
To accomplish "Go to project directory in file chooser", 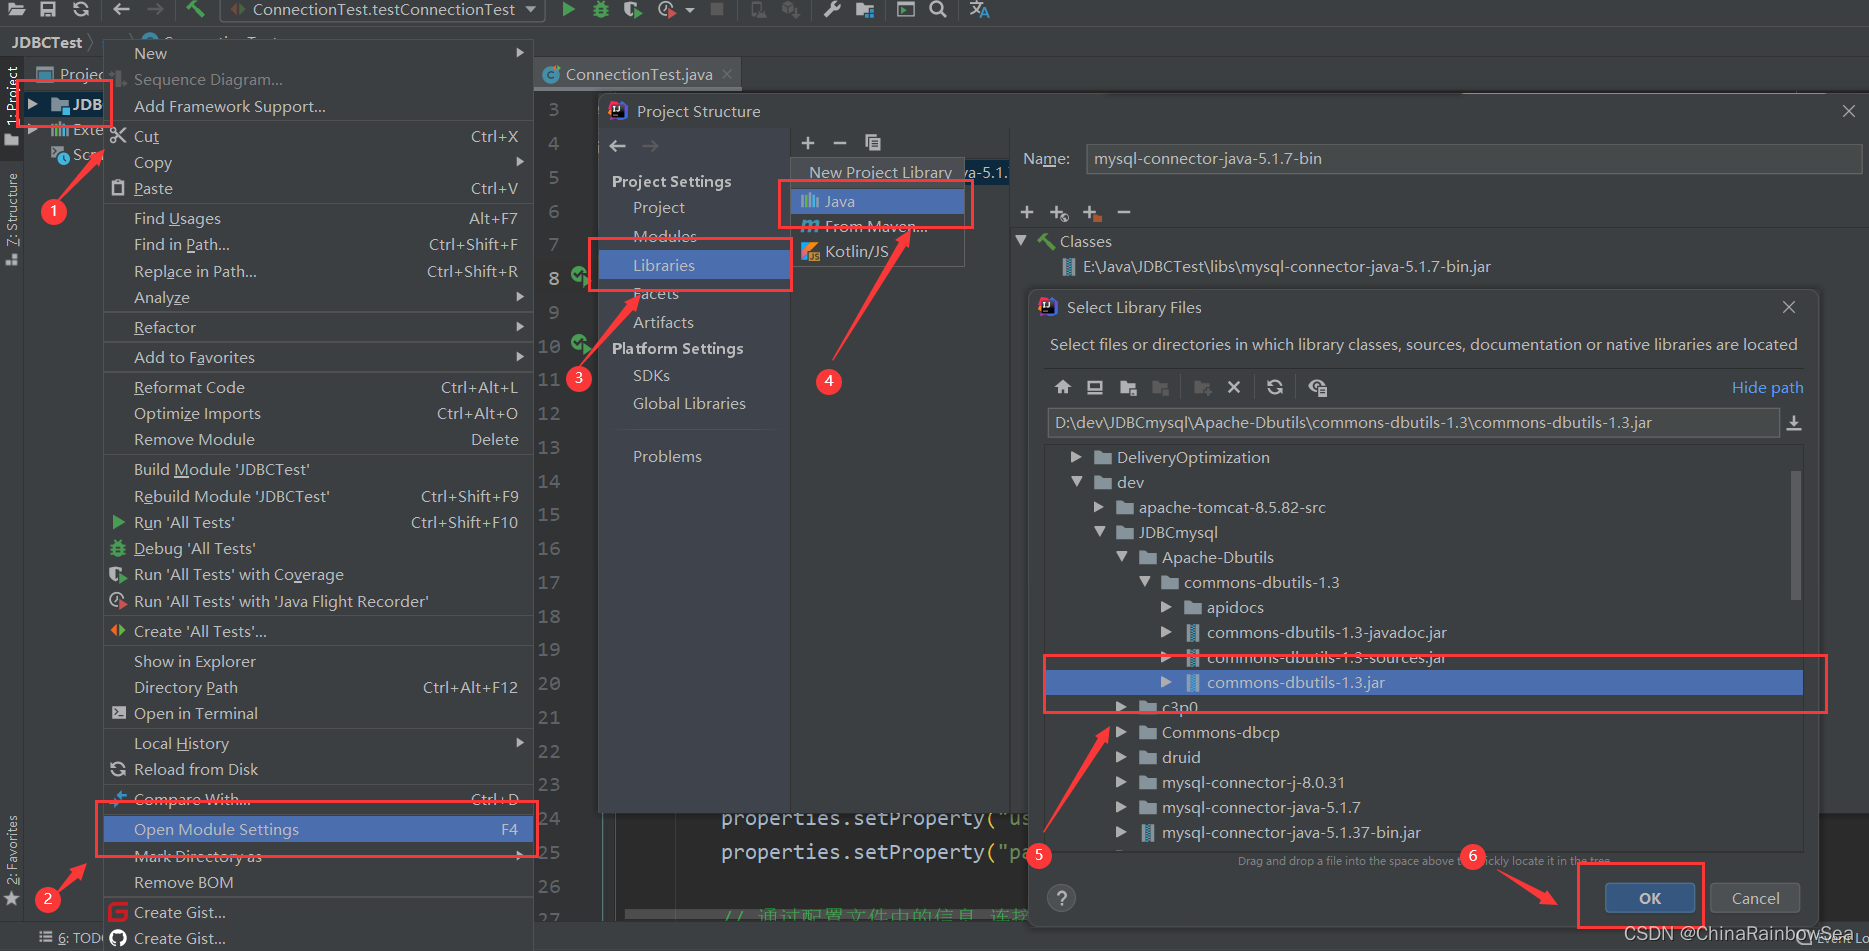I will tap(1128, 388).
